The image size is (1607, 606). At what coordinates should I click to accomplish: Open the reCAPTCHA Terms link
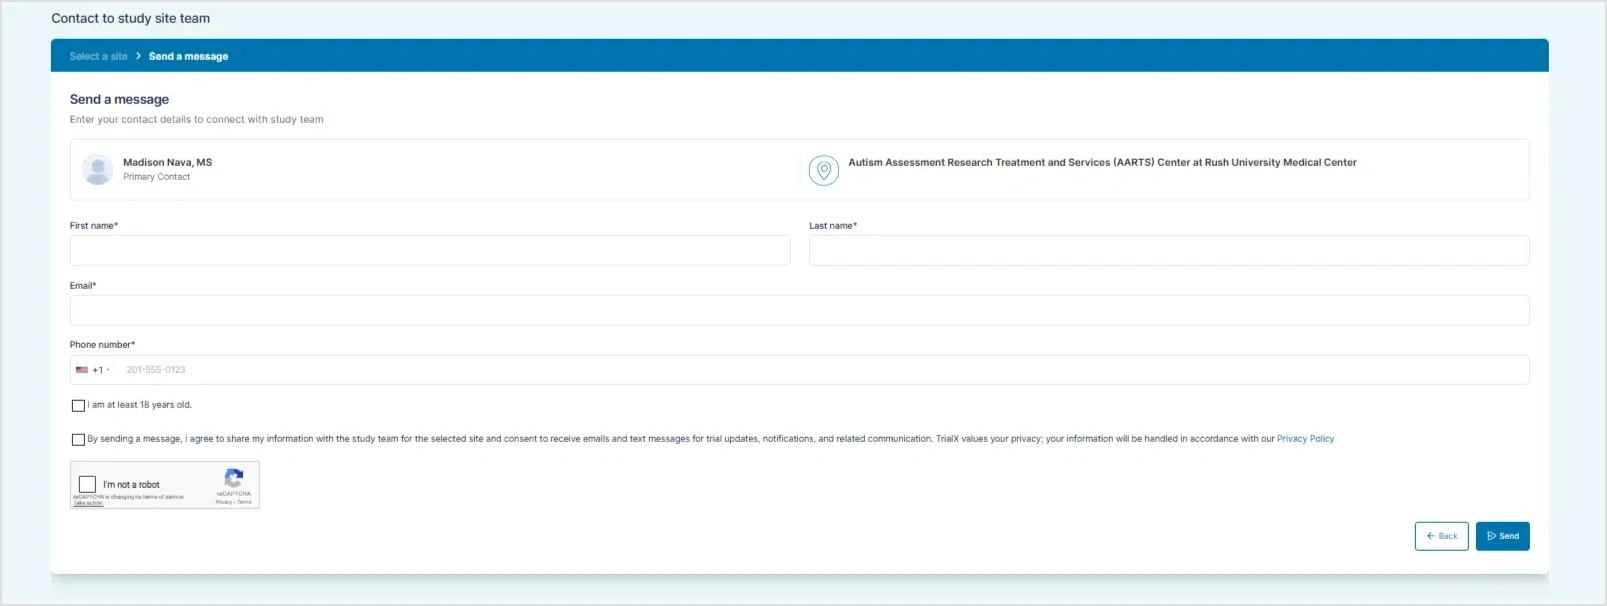(245, 502)
